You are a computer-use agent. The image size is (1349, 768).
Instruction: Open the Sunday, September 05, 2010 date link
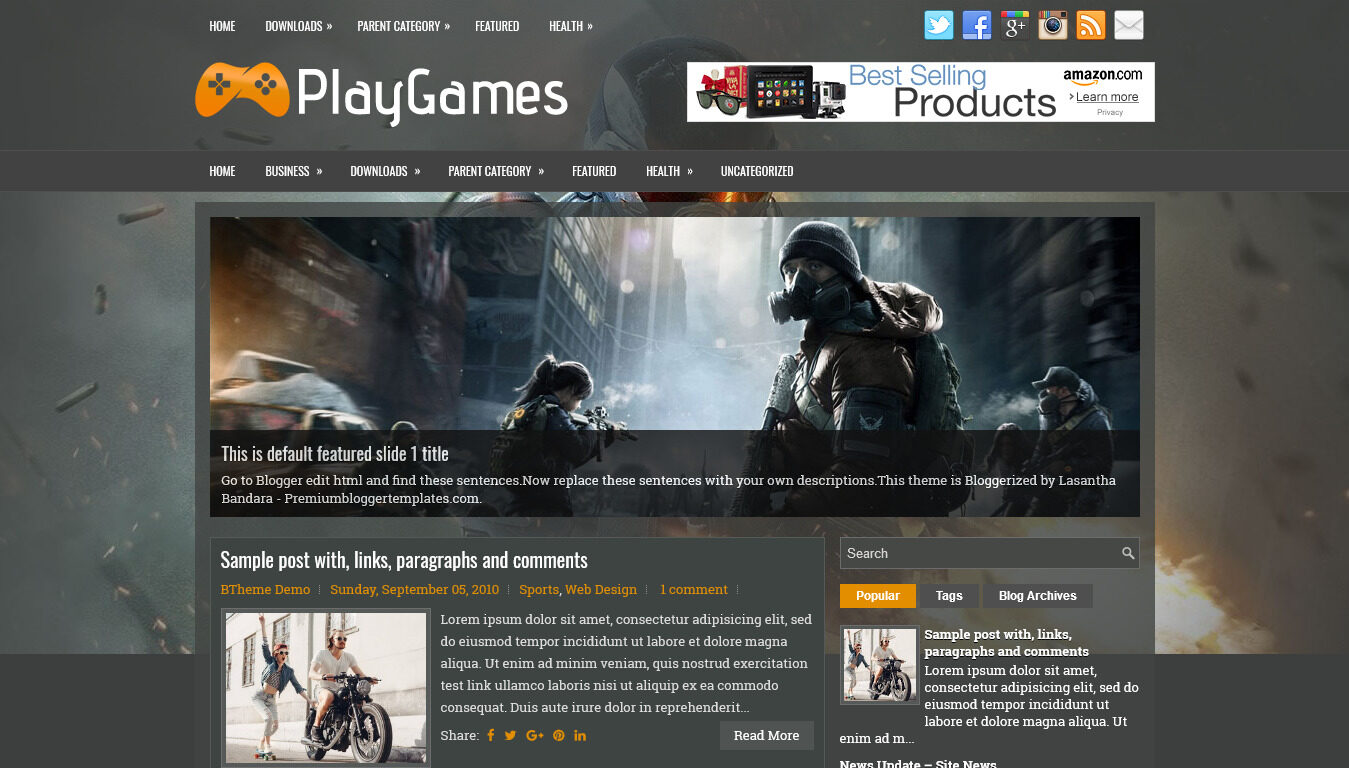coord(414,589)
